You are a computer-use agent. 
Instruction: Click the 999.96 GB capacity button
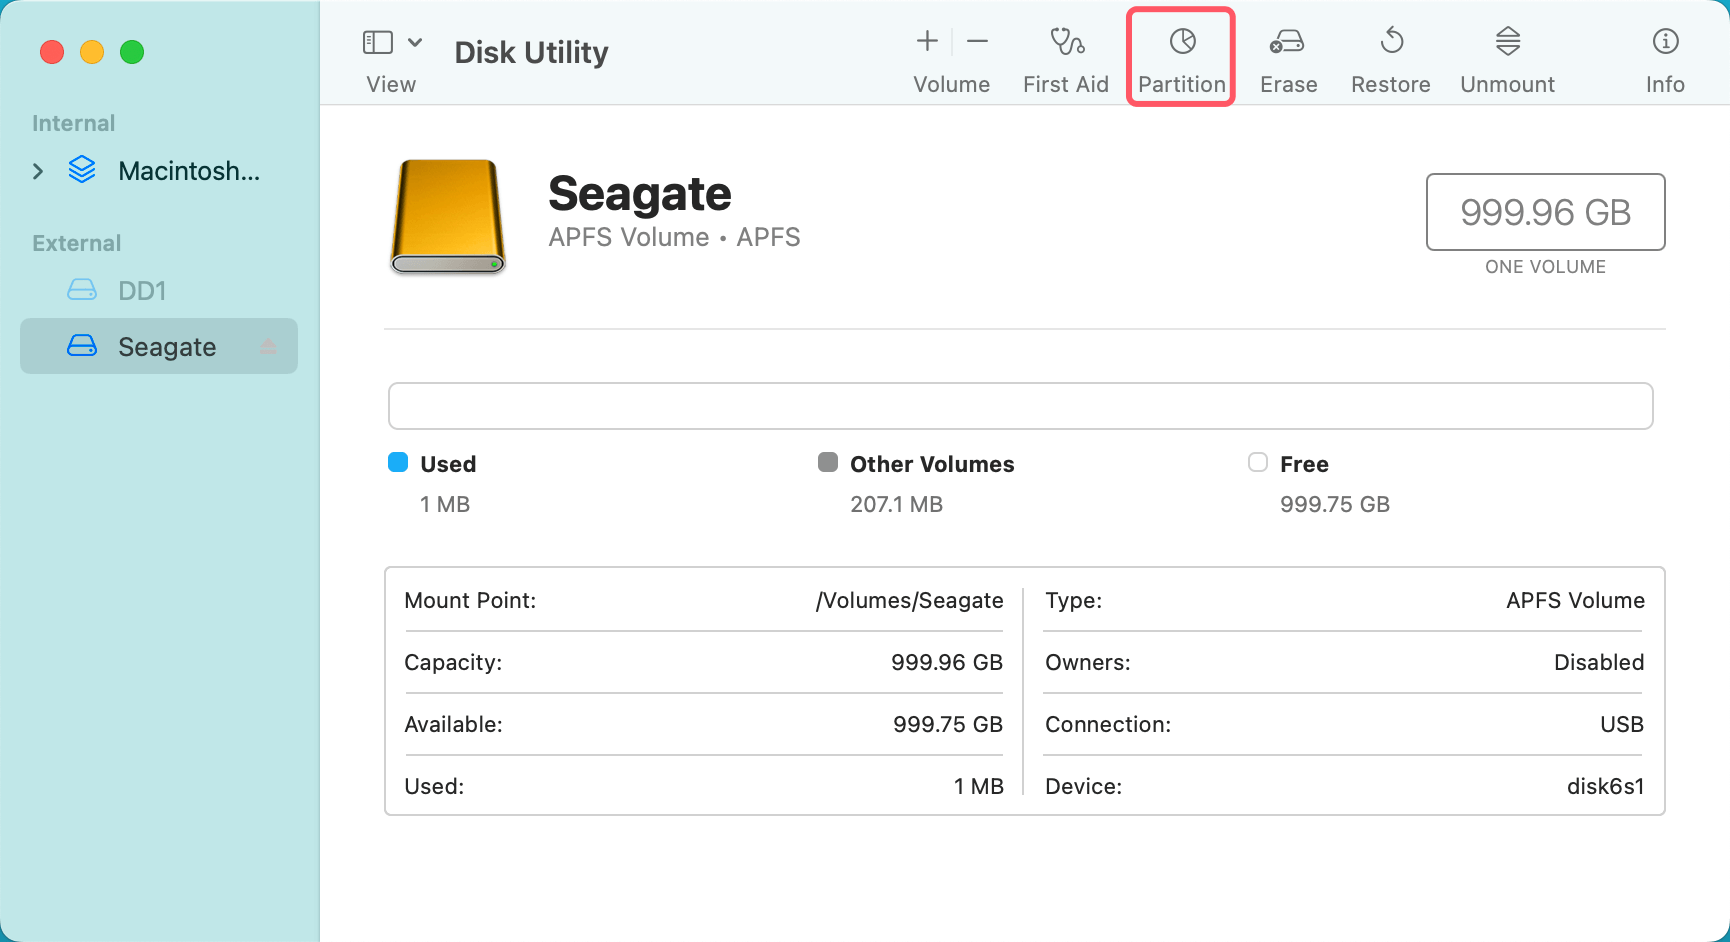point(1545,212)
